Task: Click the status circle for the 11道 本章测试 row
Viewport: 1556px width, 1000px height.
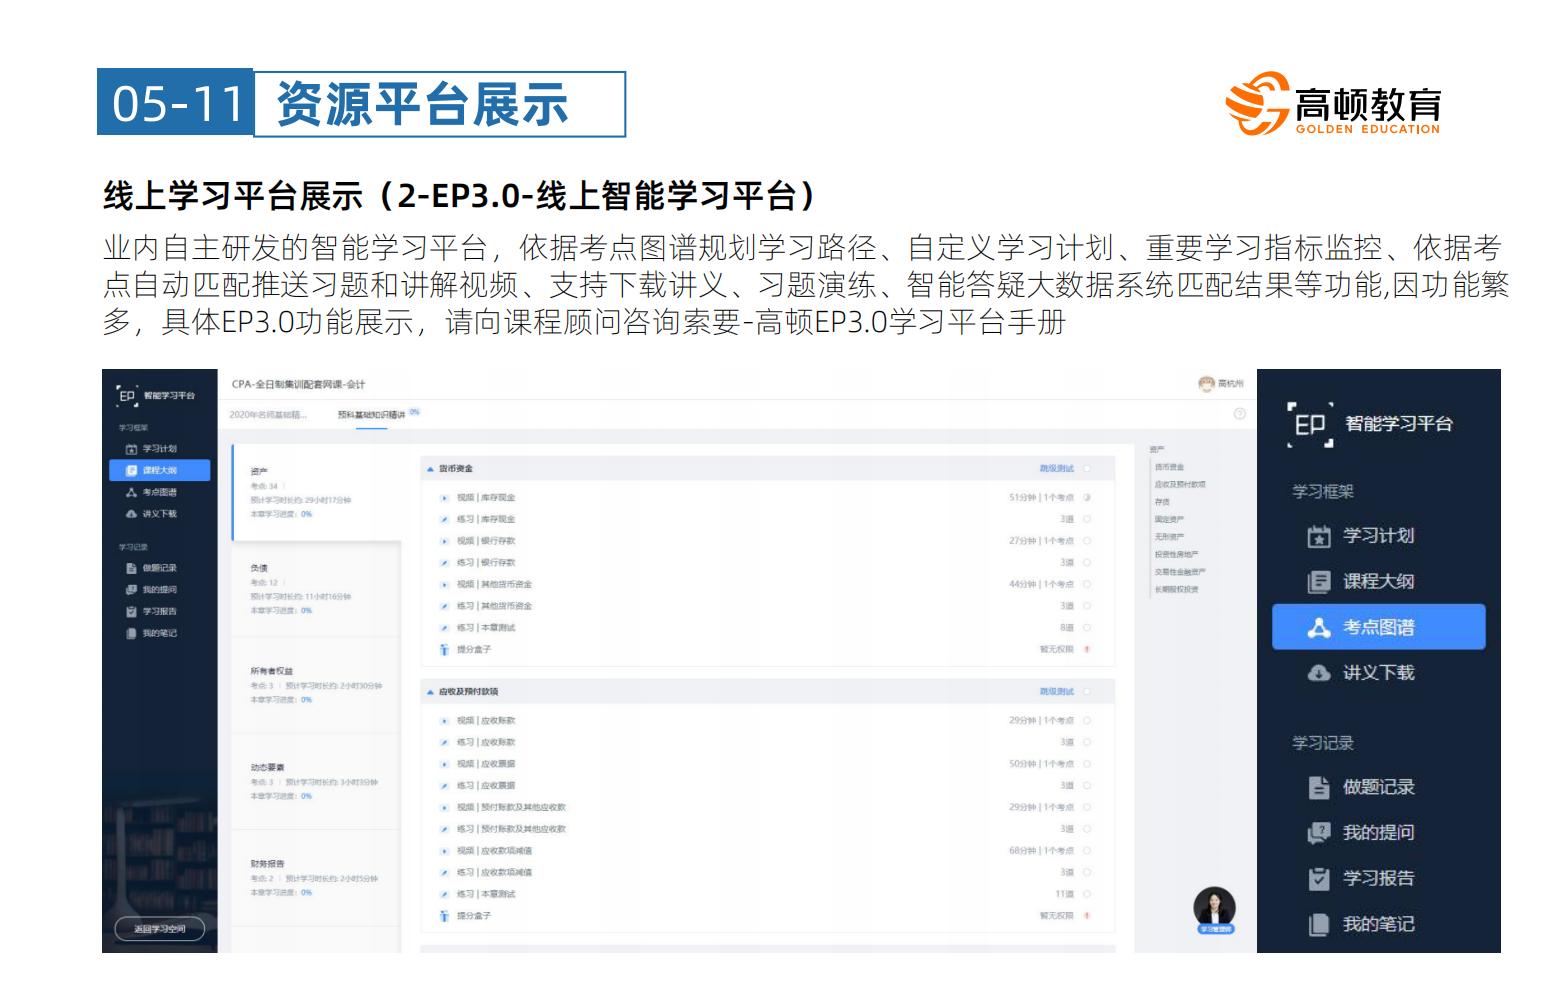Action: [x=1087, y=894]
